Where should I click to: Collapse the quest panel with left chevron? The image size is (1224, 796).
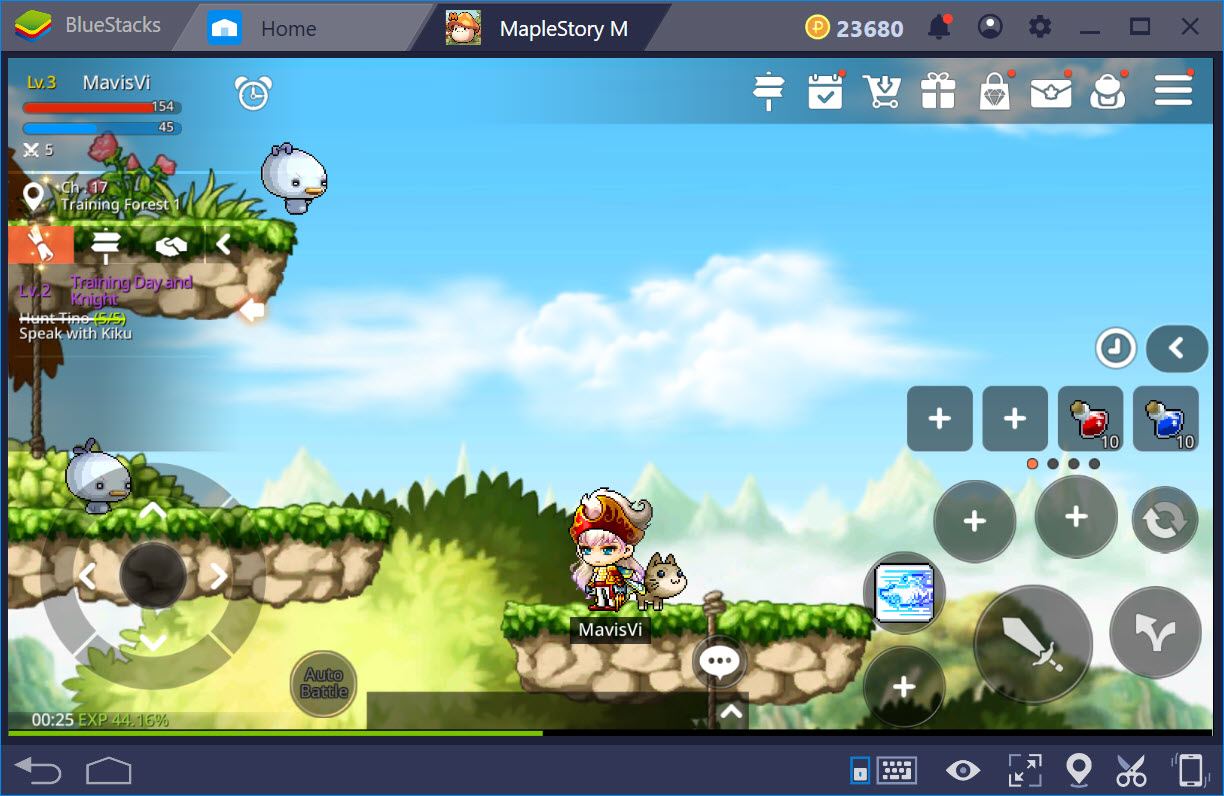pyautogui.click(x=223, y=245)
